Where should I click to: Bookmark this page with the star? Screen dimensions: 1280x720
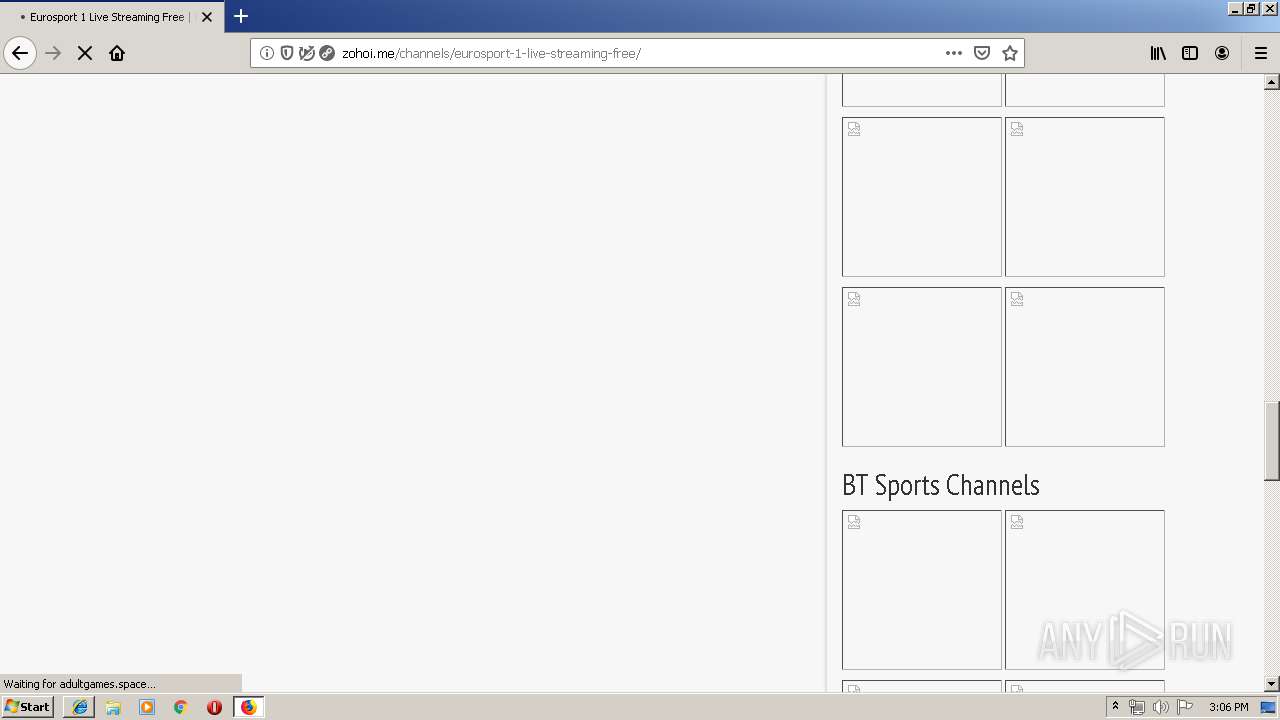pyautogui.click(x=1010, y=53)
